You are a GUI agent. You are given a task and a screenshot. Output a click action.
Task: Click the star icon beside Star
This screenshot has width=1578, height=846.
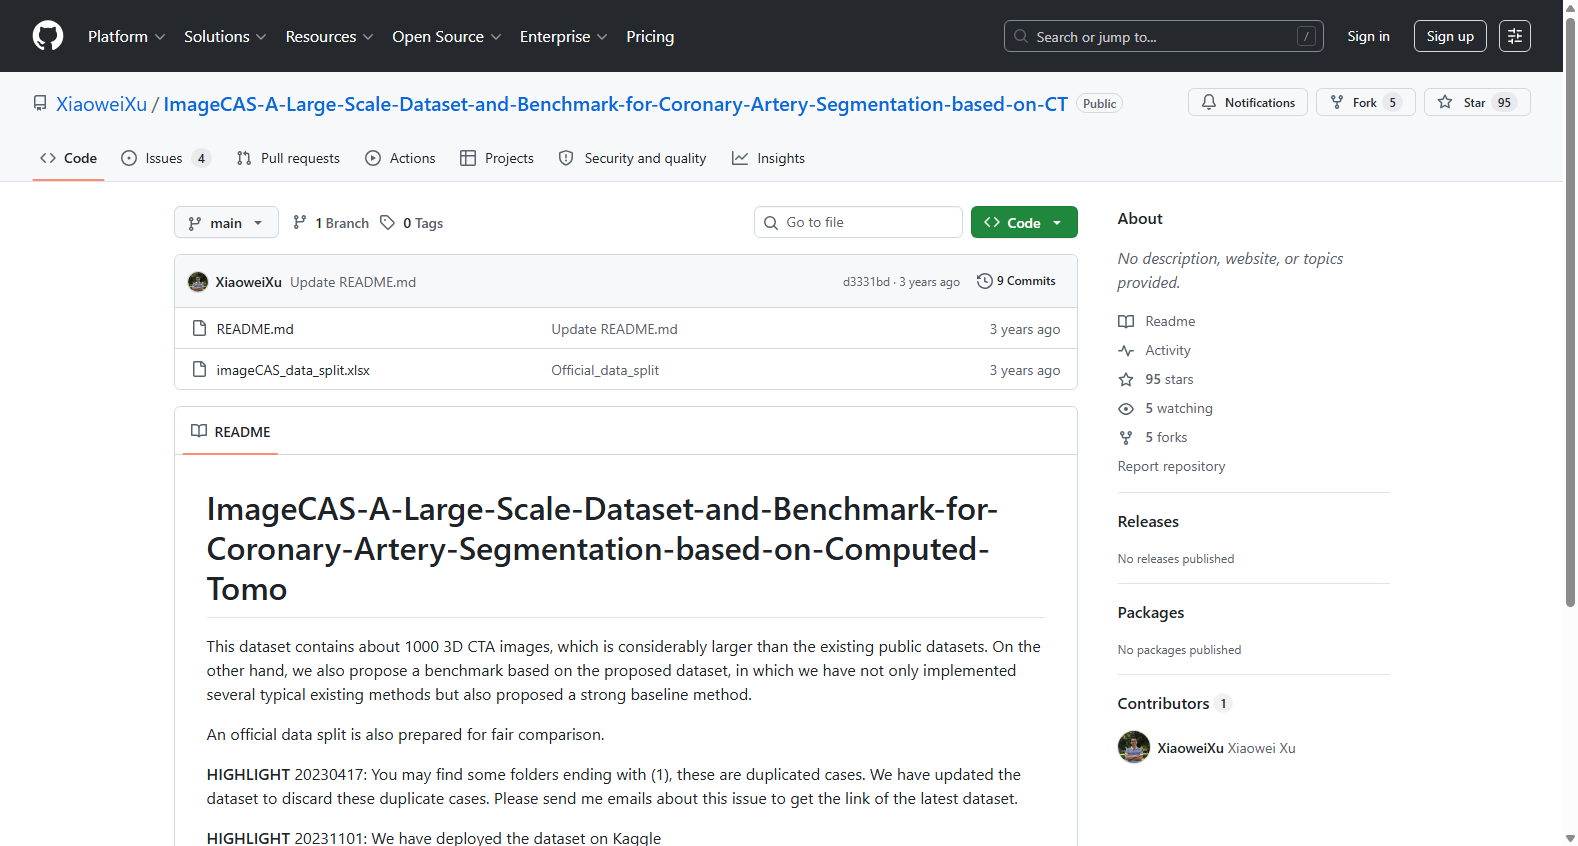(x=1445, y=102)
